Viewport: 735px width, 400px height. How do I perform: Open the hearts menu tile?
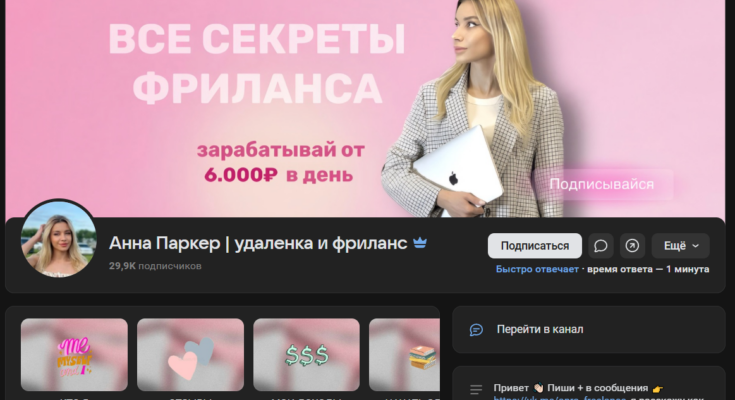190,354
